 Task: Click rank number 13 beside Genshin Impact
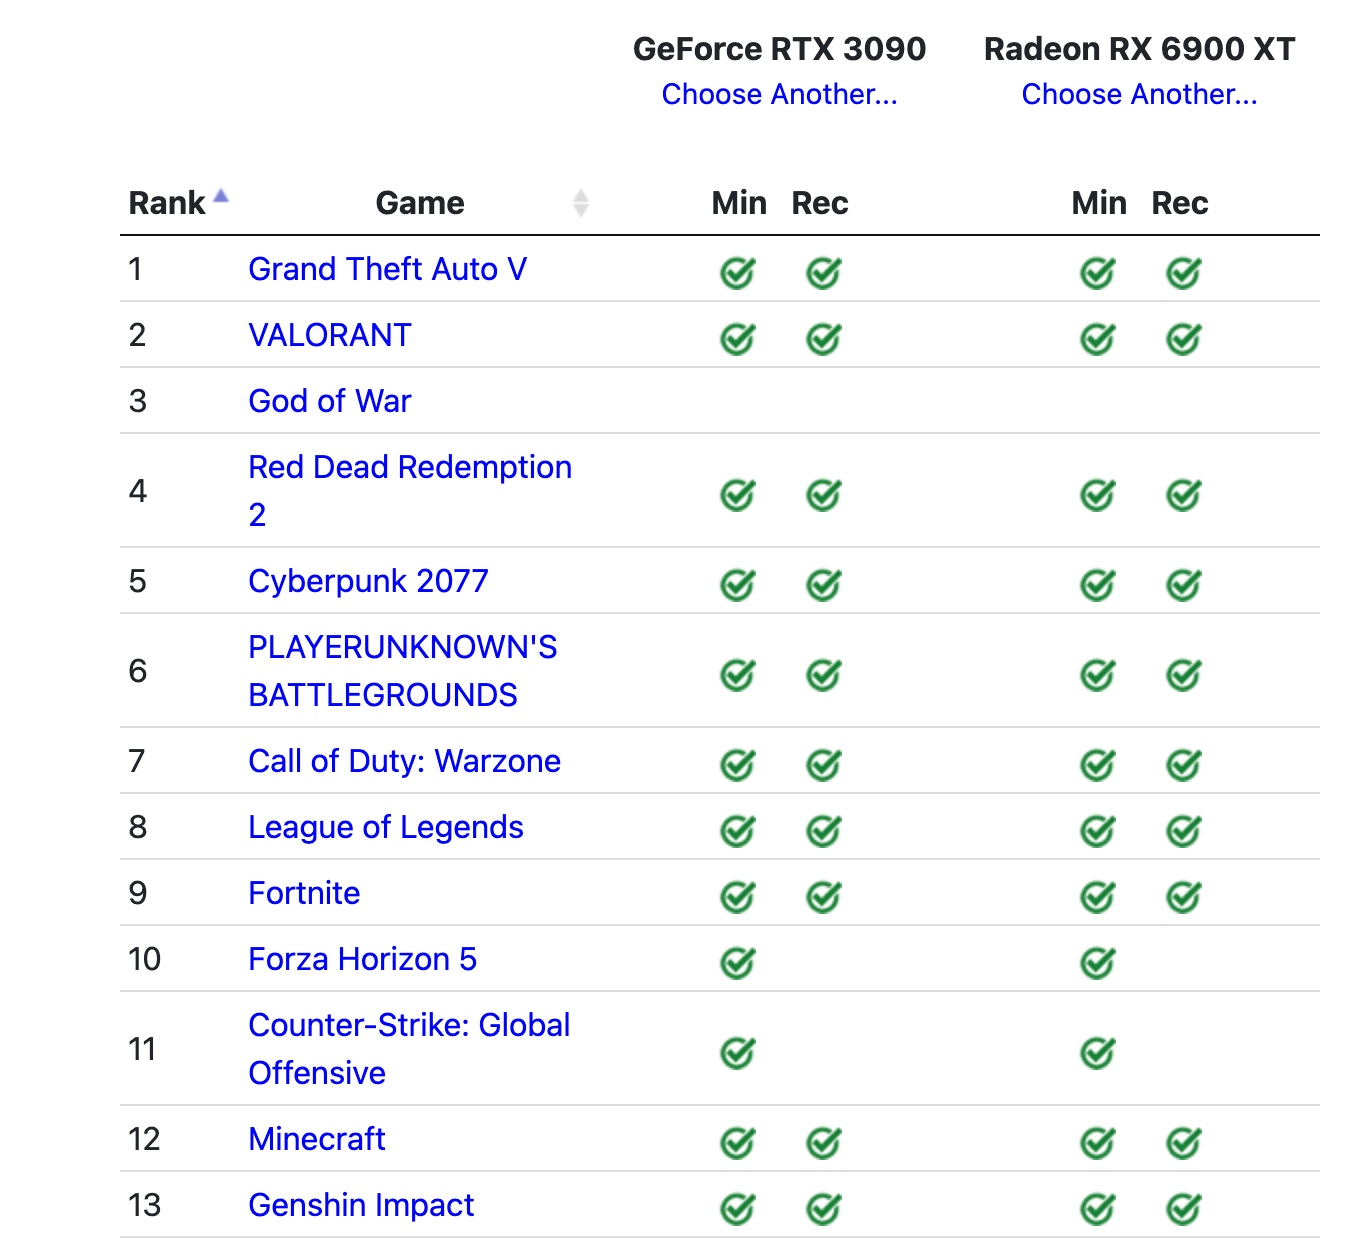tap(145, 1205)
